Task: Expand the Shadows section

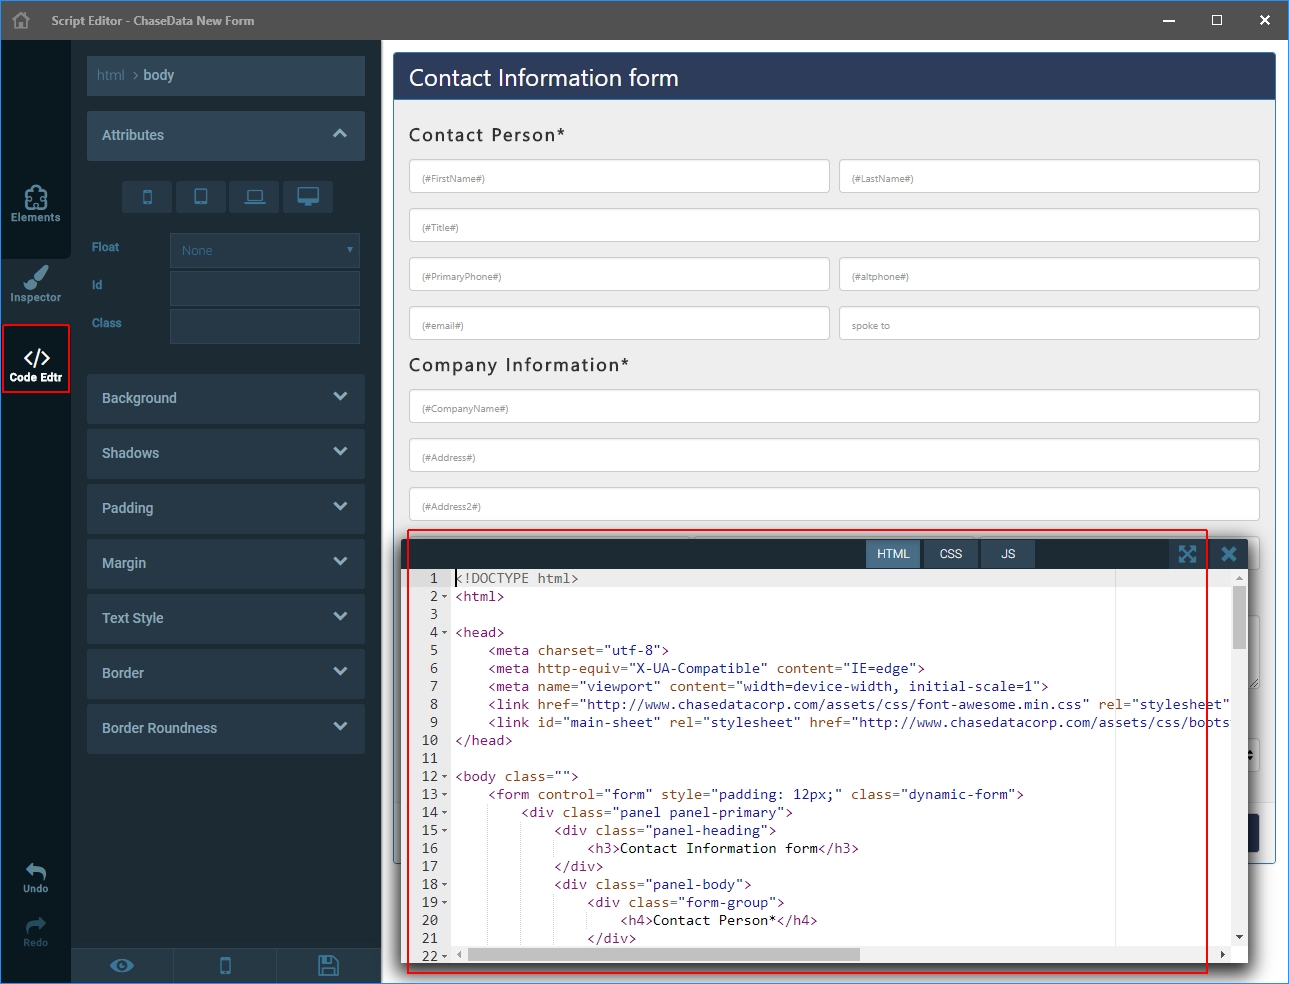Action: coord(226,453)
